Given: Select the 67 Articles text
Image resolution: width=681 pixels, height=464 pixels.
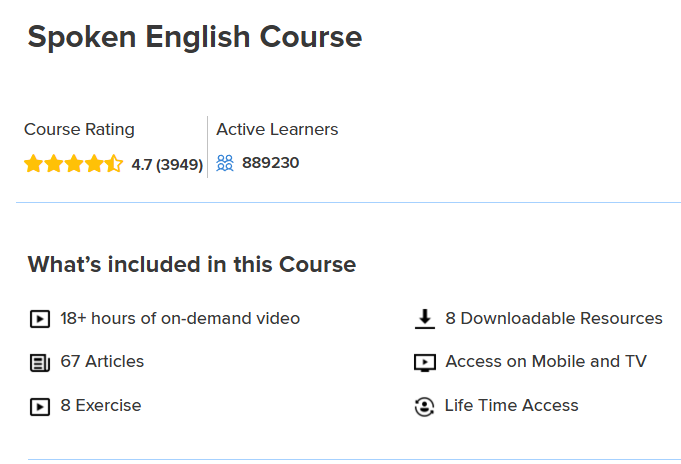Looking at the screenshot, I should (102, 362).
